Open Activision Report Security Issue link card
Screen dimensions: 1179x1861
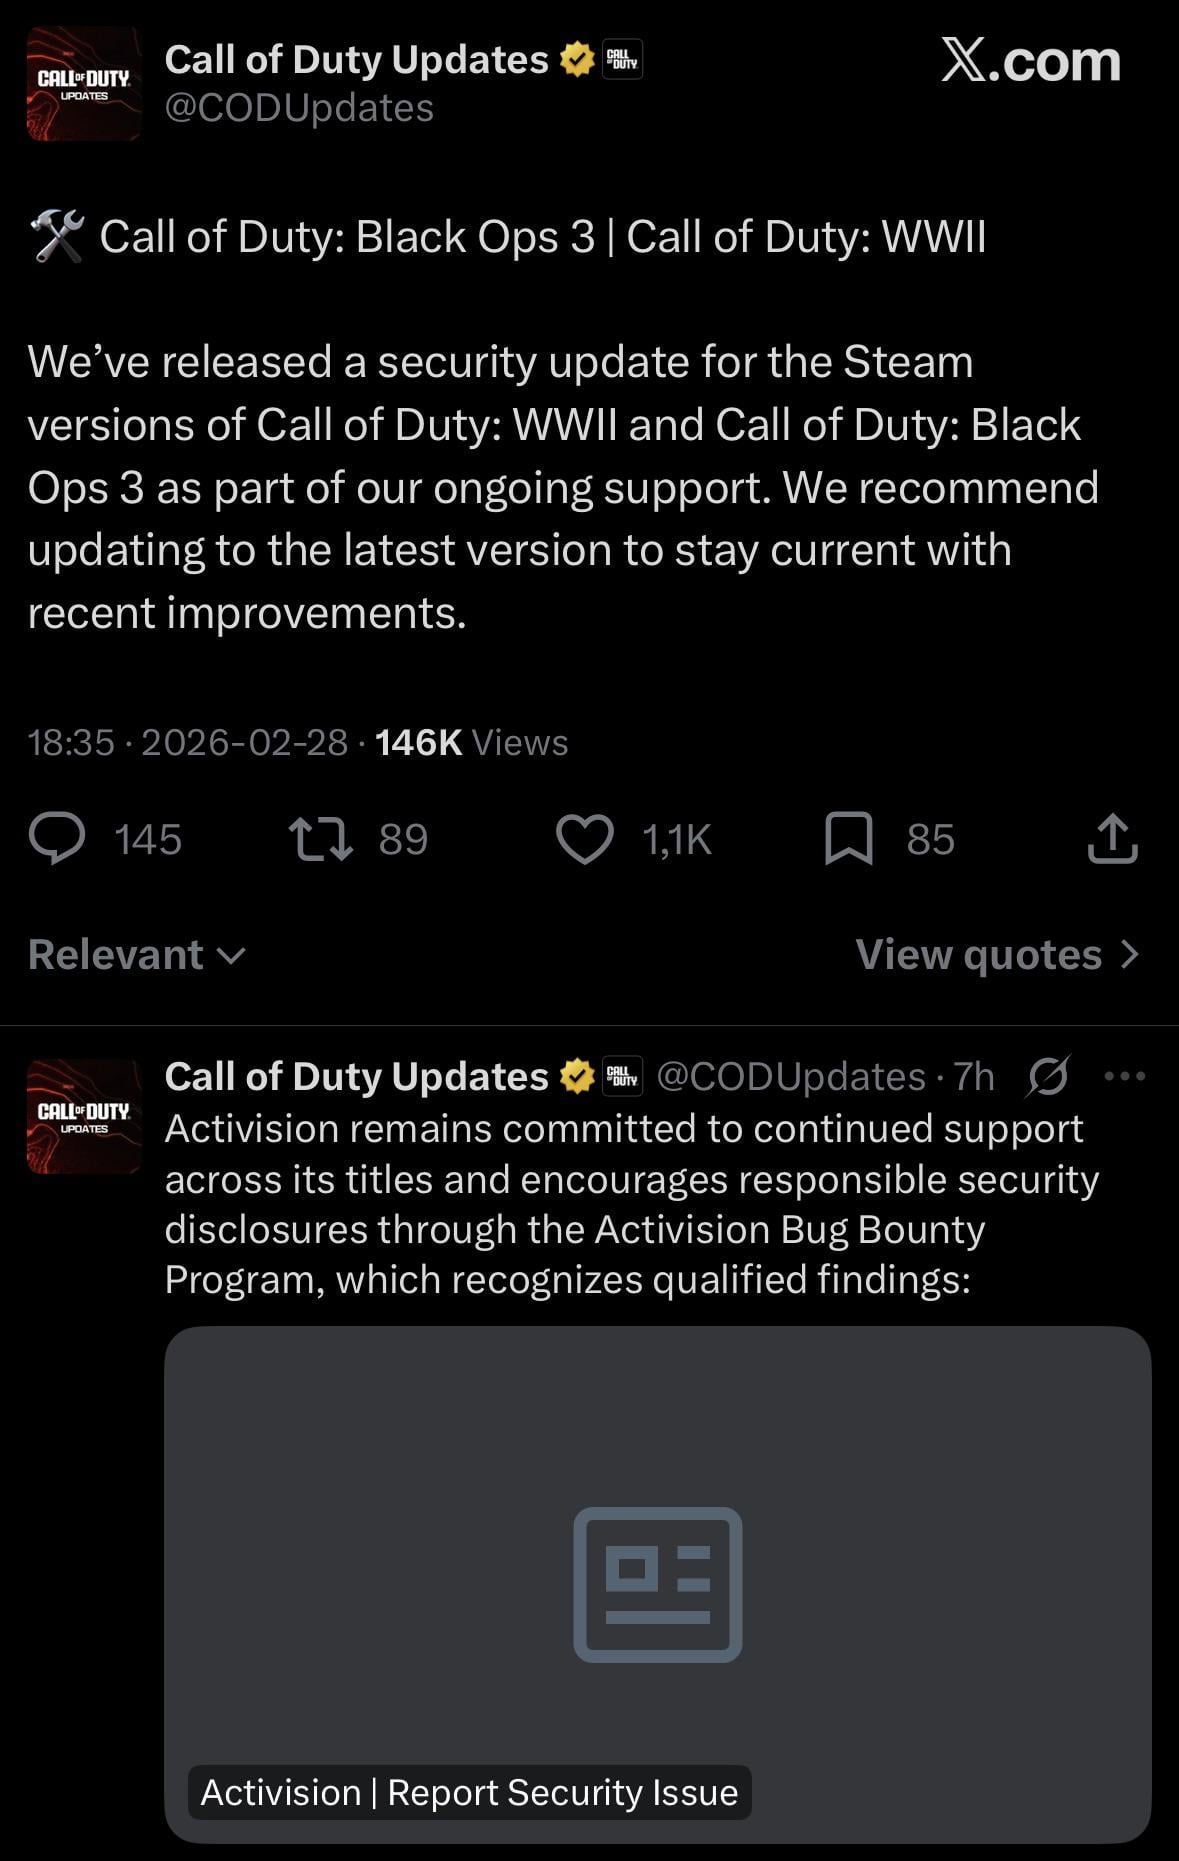[658, 1584]
